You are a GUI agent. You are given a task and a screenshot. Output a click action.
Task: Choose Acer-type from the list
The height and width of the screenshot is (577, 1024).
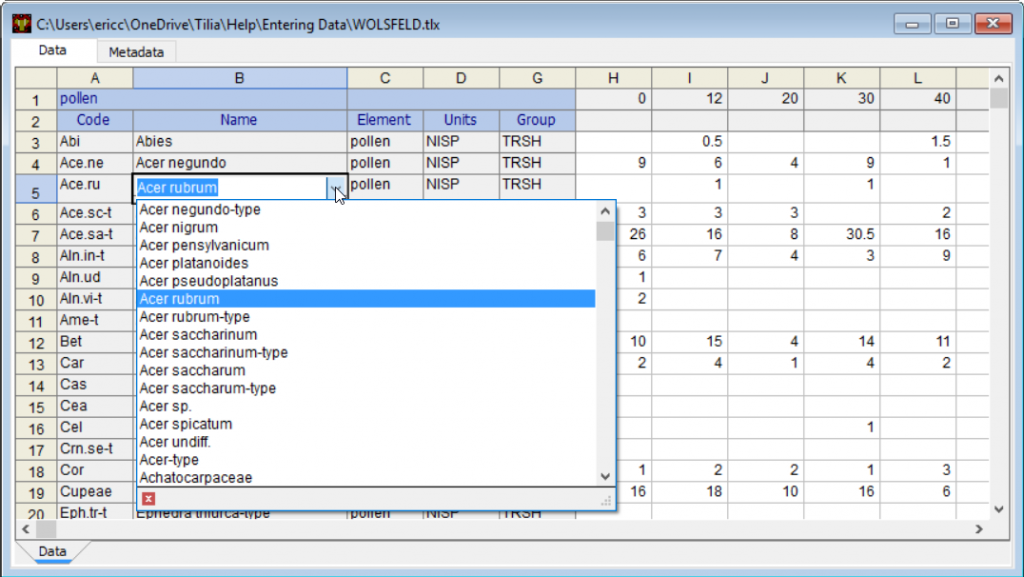click(366, 460)
